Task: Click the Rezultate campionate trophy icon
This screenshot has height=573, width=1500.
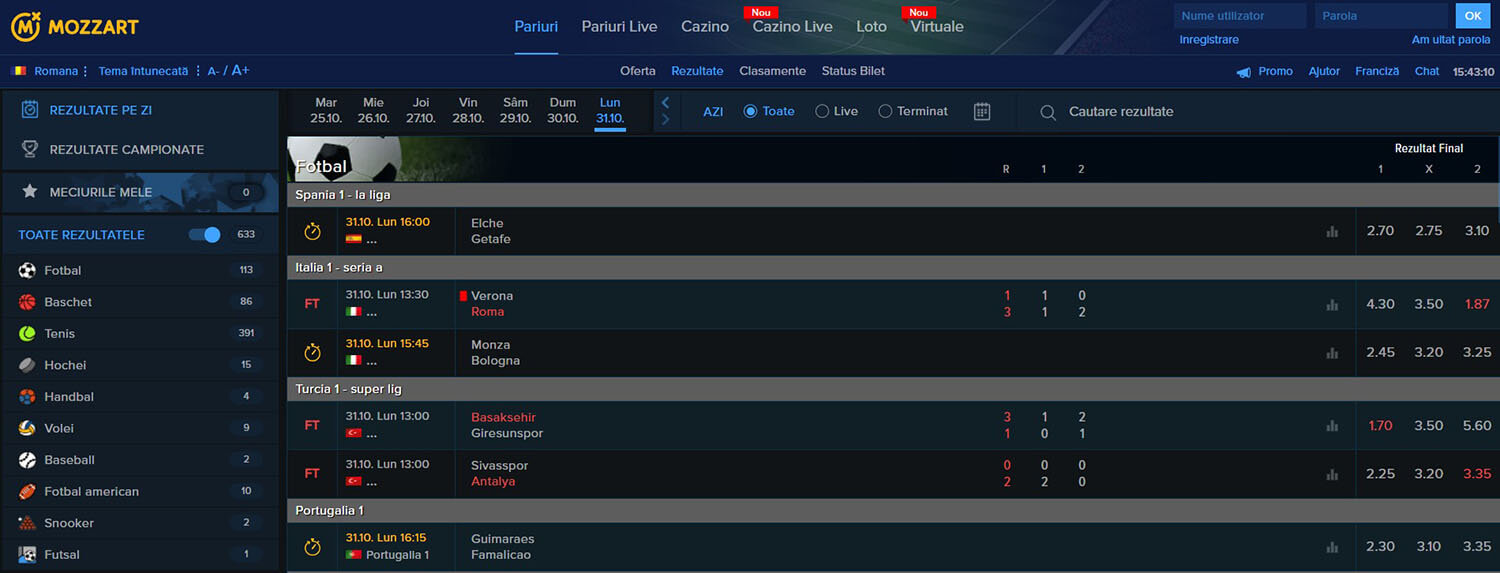Action: coord(30,149)
